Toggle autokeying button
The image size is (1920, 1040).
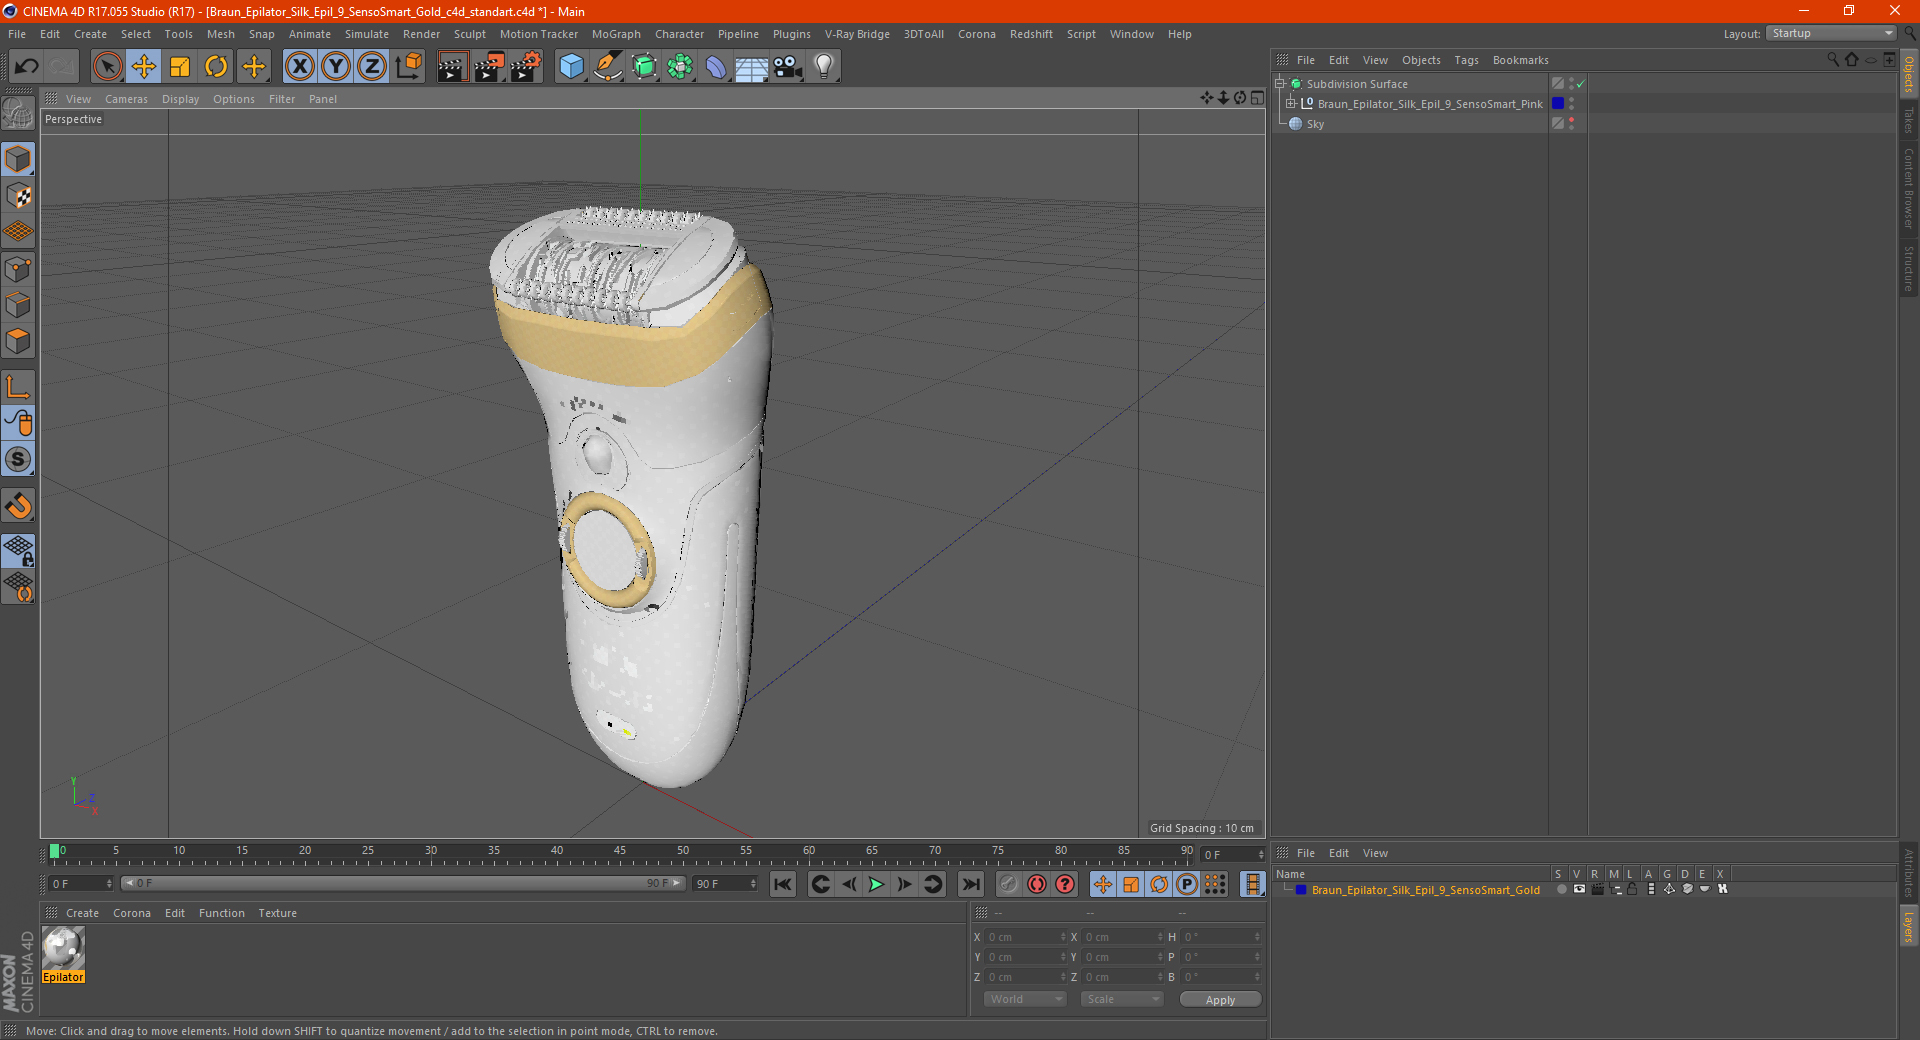coord(1037,884)
